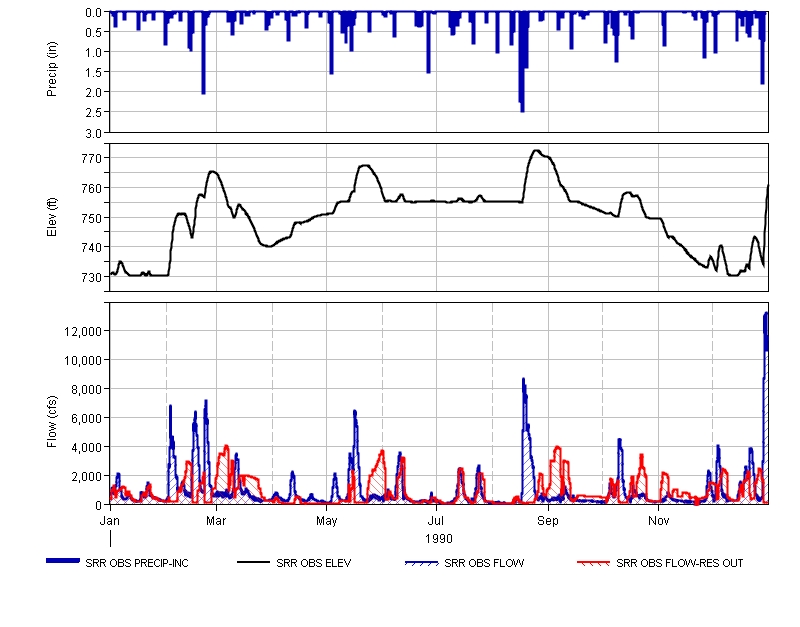Click the Sep month label on time axis
Viewport: 800px width, 627px height.
pyautogui.click(x=548, y=521)
